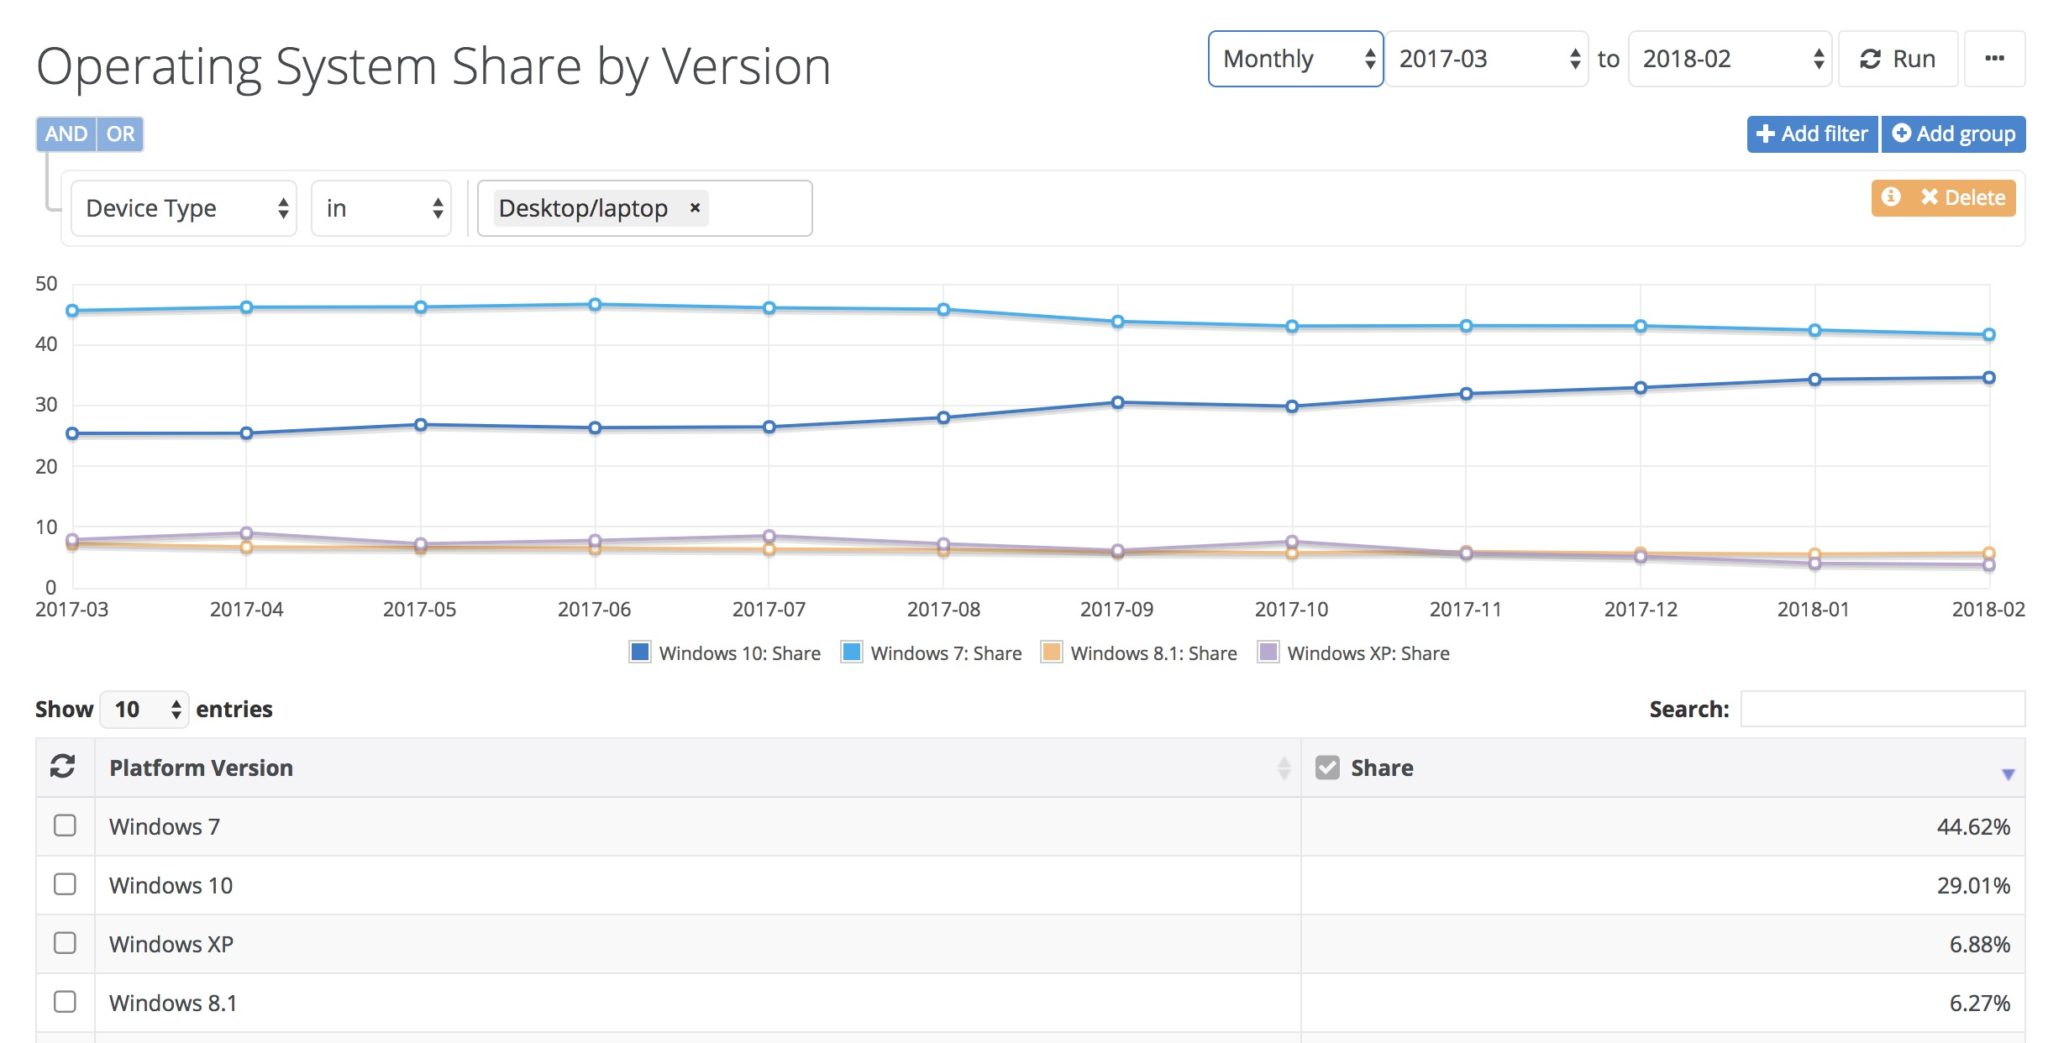
Task: Click the Windows 7 data point at 2017-06
Action: pos(595,304)
